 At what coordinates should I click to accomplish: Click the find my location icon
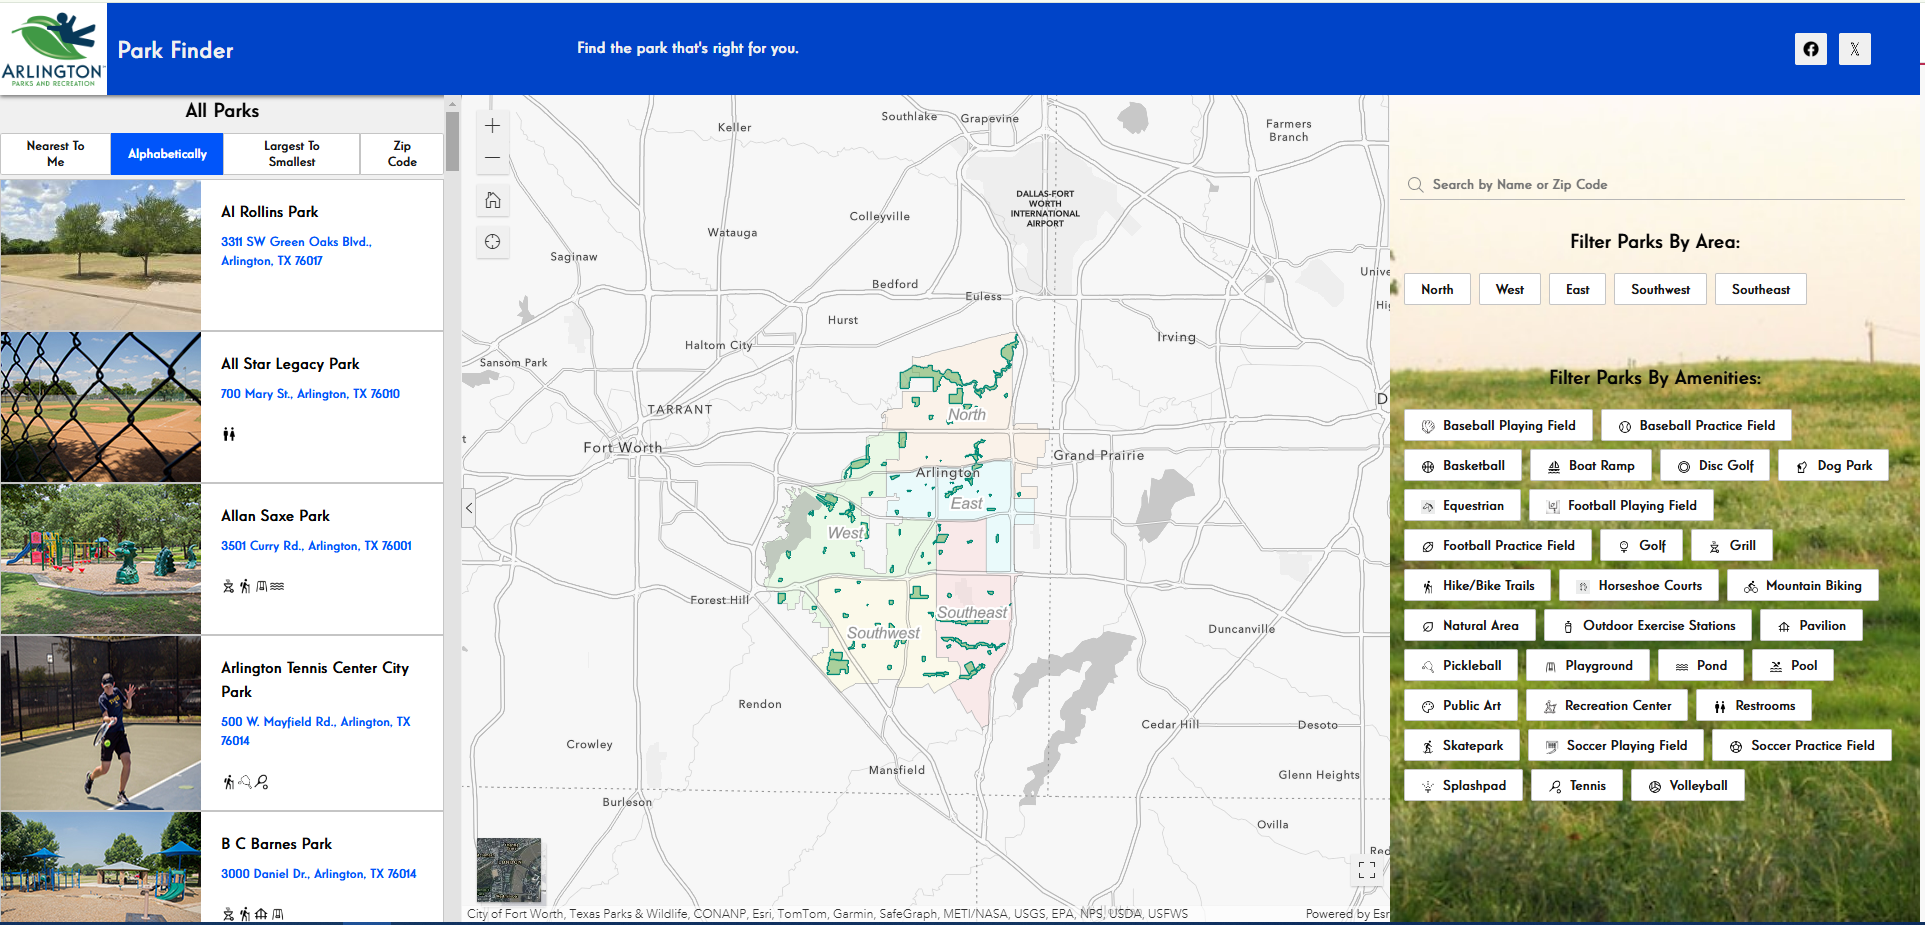click(492, 242)
